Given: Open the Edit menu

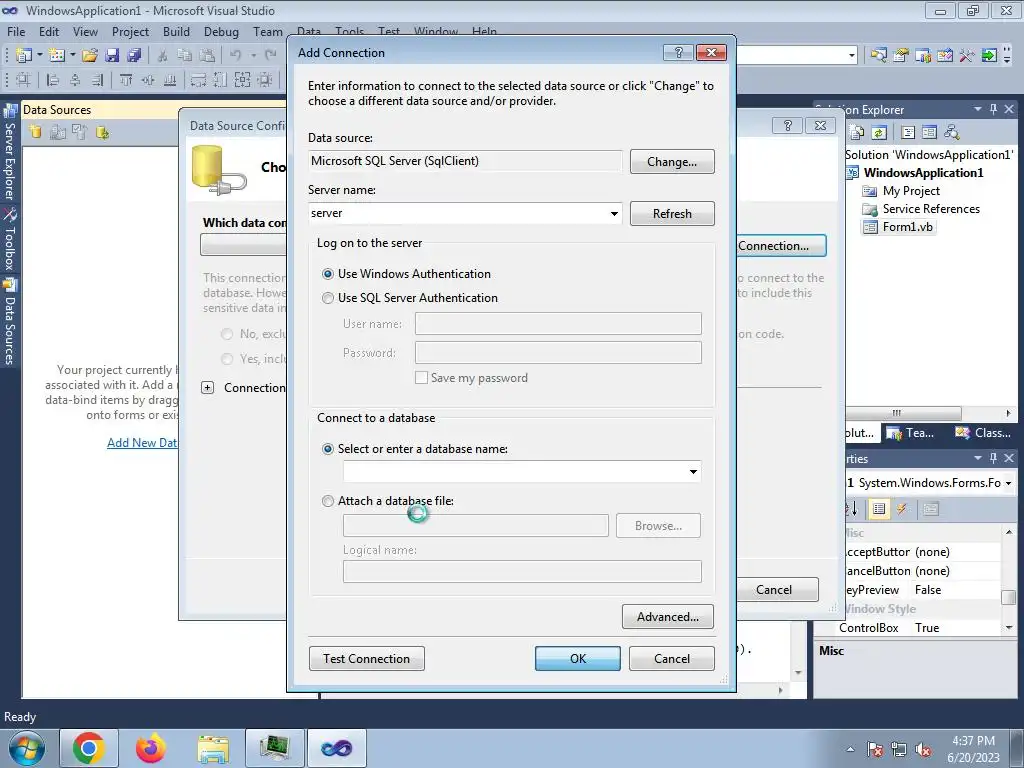Looking at the screenshot, I should (x=48, y=31).
